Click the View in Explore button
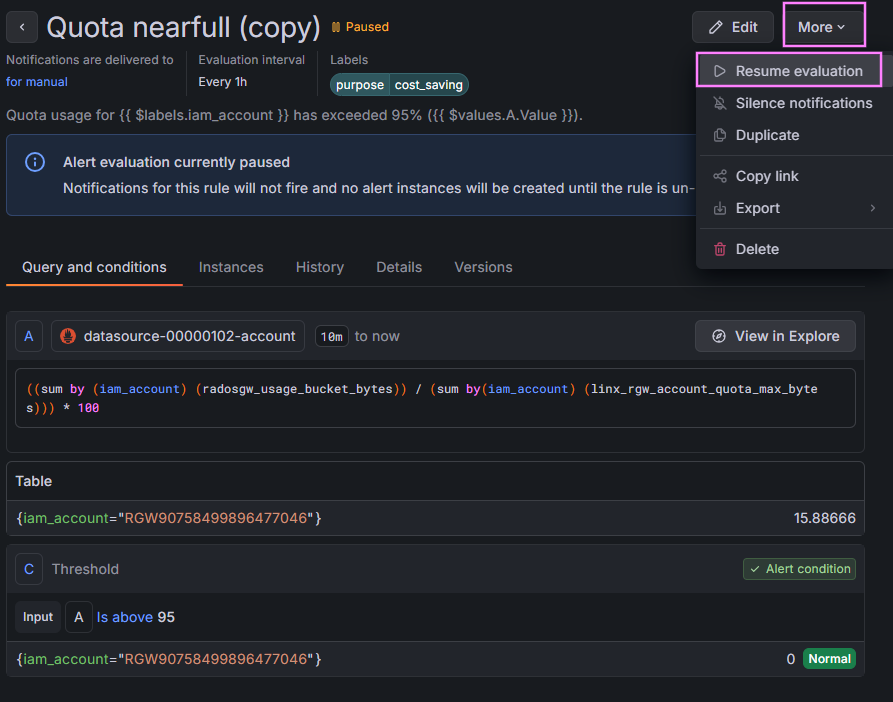Screen dimensions: 893x702 click(x=775, y=336)
